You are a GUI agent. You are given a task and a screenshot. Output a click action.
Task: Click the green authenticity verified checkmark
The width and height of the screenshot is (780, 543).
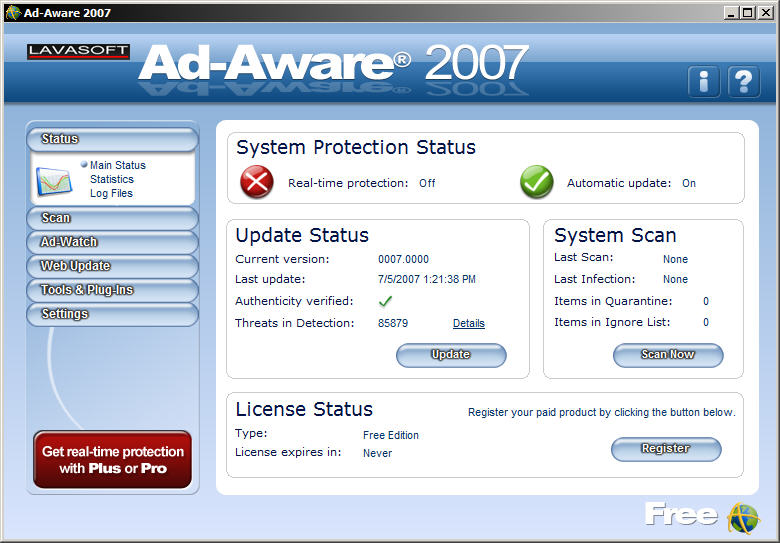[385, 301]
